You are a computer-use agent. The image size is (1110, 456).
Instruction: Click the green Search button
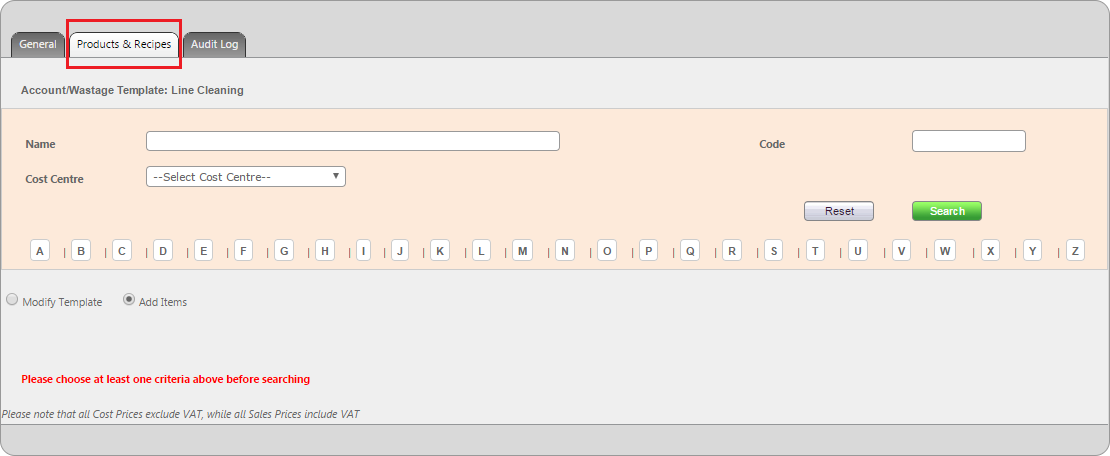point(946,211)
